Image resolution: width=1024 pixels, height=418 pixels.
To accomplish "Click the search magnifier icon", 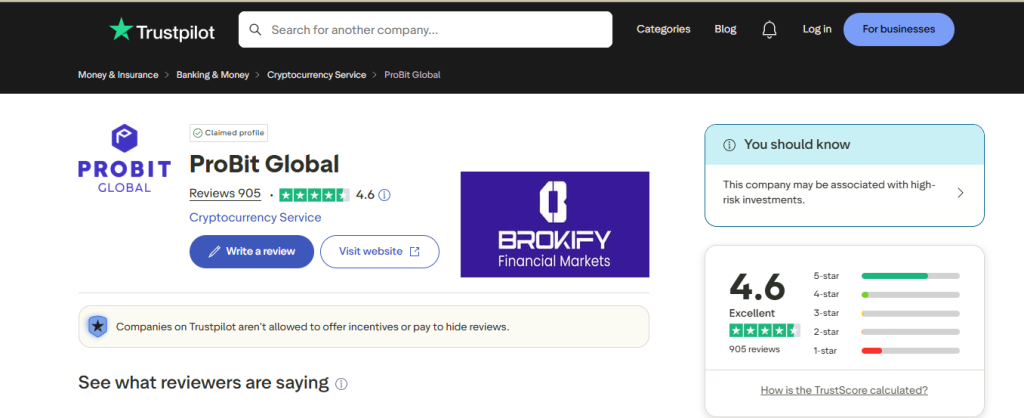I will click(255, 29).
